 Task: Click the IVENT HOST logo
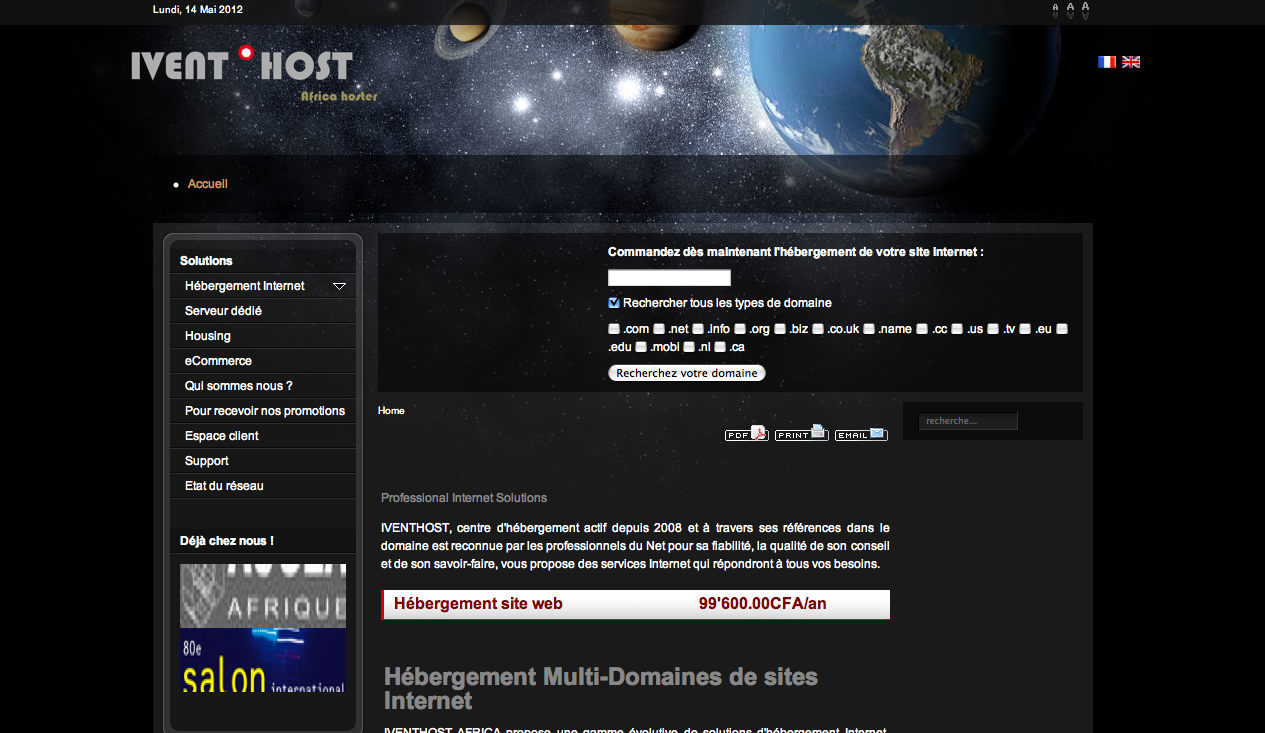click(x=242, y=66)
